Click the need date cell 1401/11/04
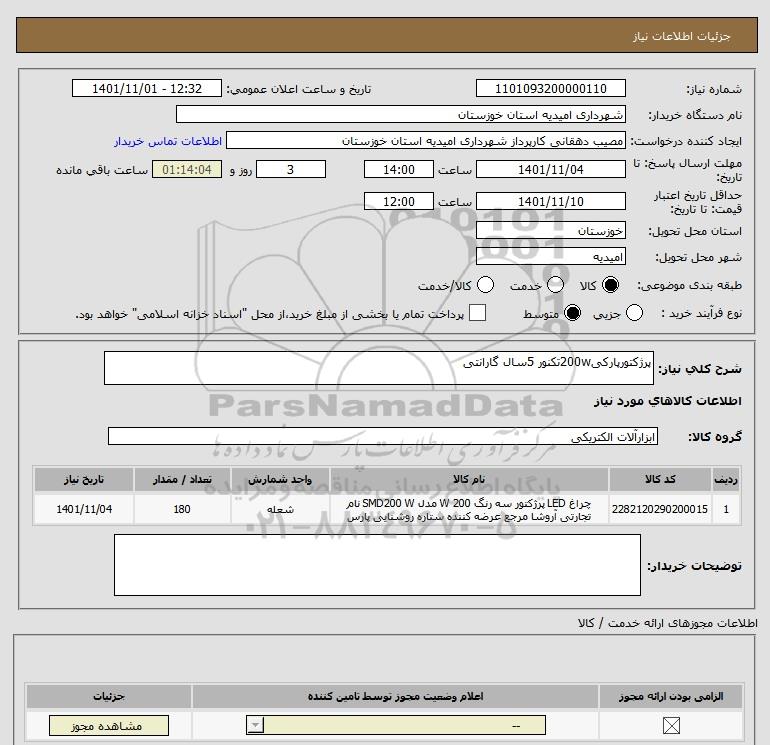The image size is (770, 745). [84, 509]
